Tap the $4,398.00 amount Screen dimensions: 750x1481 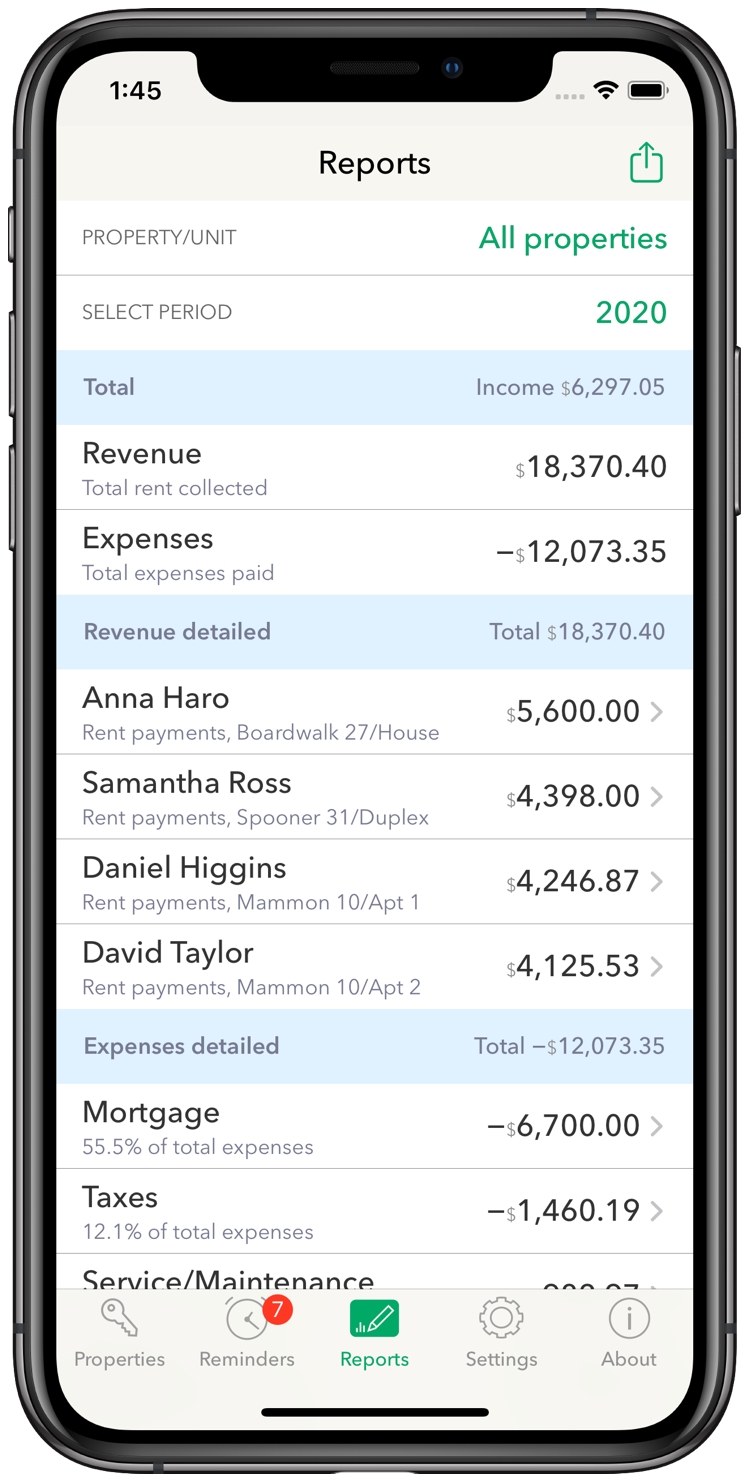tap(573, 796)
